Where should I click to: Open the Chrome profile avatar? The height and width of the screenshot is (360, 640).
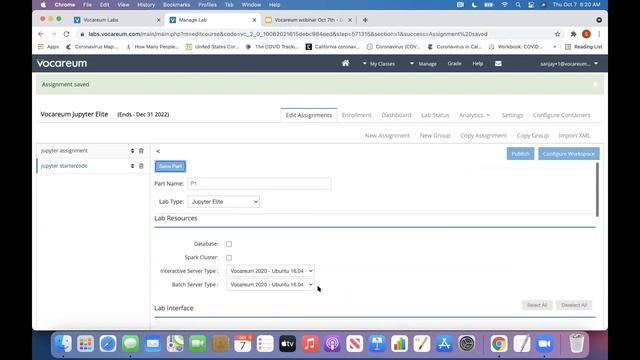[x=586, y=34]
